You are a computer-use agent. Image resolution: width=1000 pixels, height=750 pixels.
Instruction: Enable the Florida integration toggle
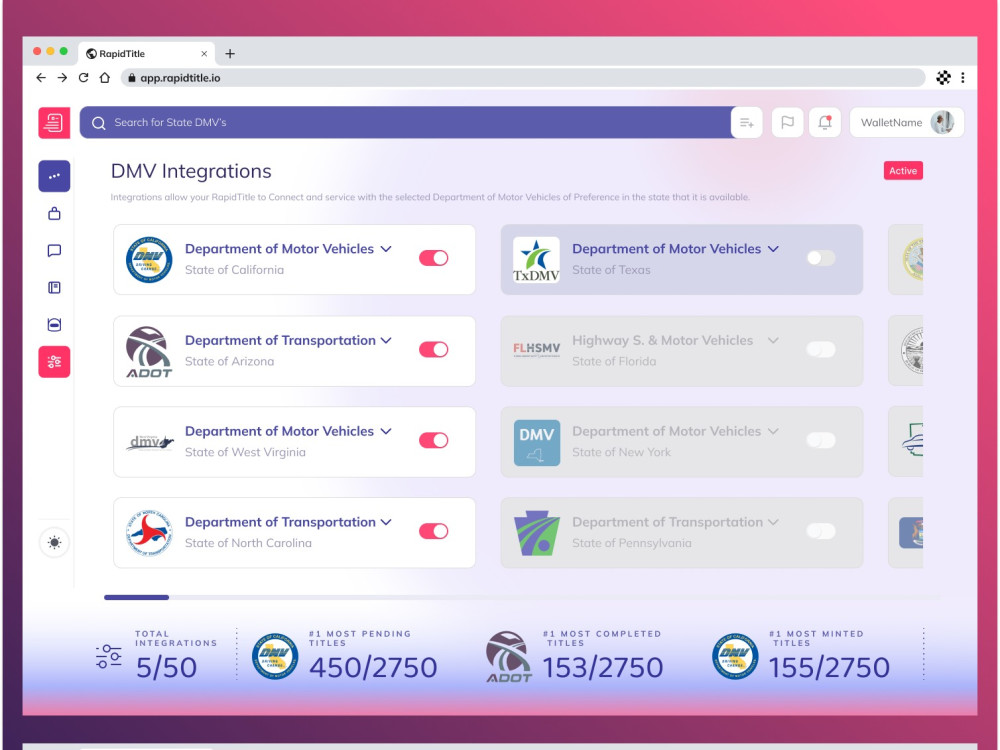tap(821, 349)
